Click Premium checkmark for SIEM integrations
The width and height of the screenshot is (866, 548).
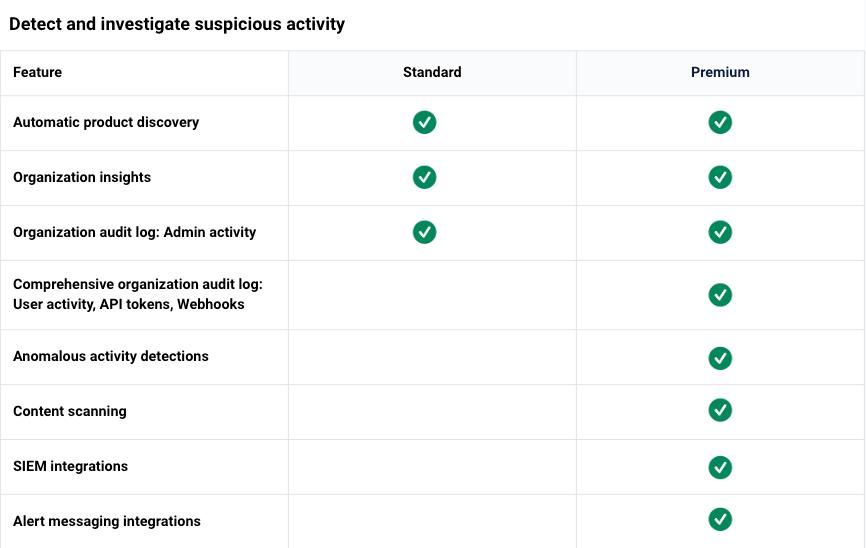[x=720, y=467]
